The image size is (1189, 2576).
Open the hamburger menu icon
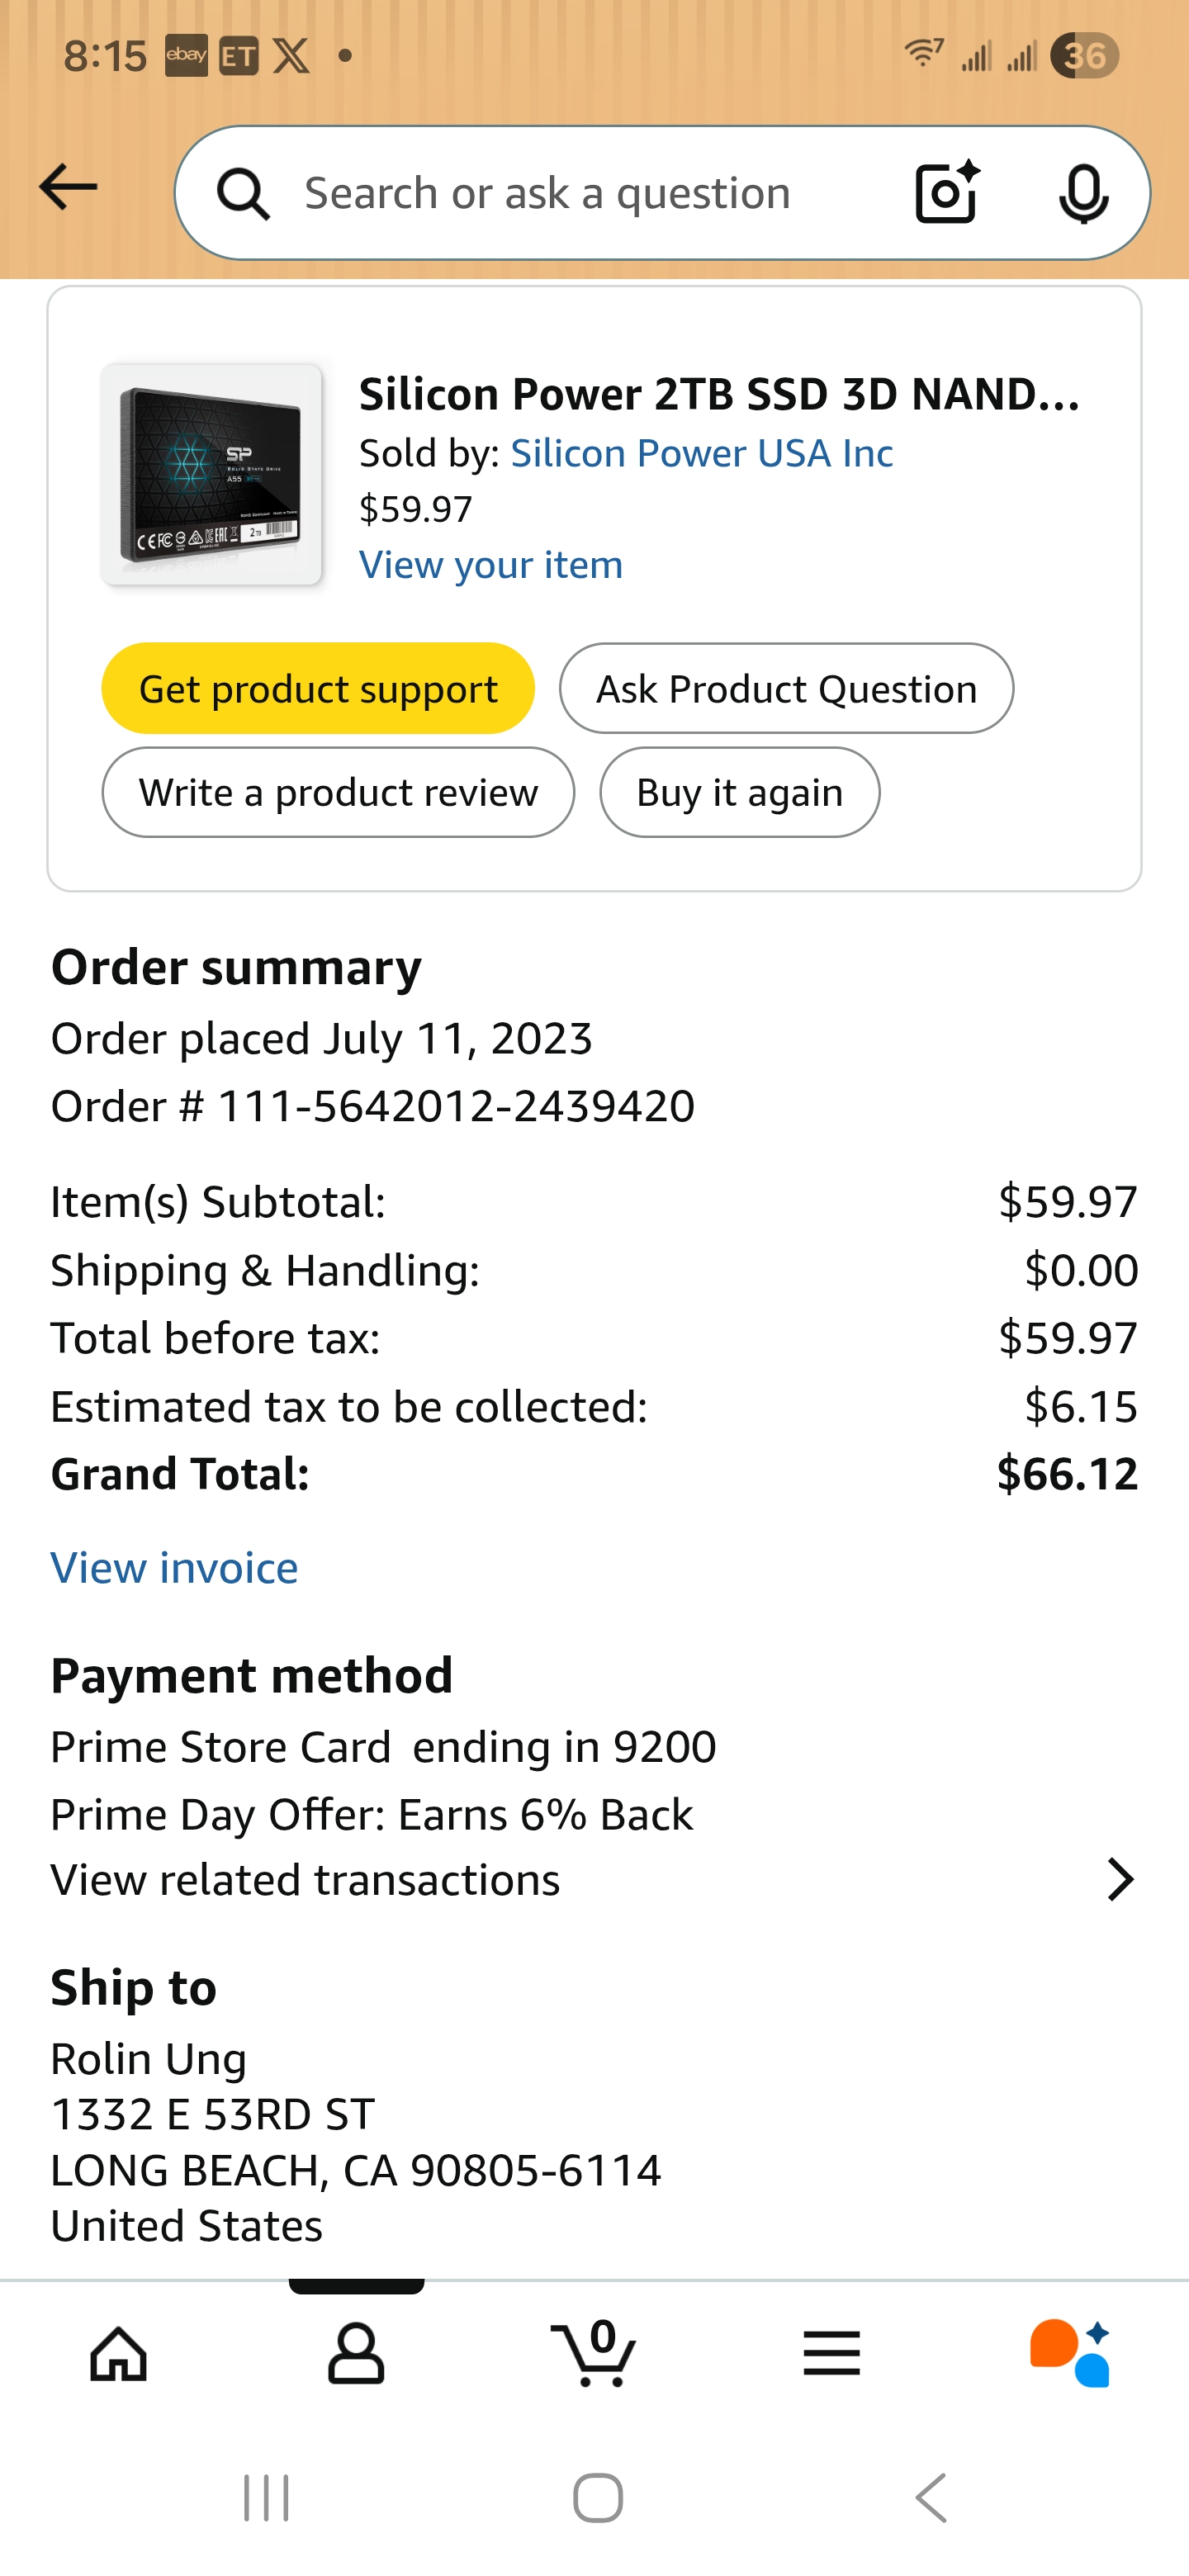pyautogui.click(x=831, y=2353)
